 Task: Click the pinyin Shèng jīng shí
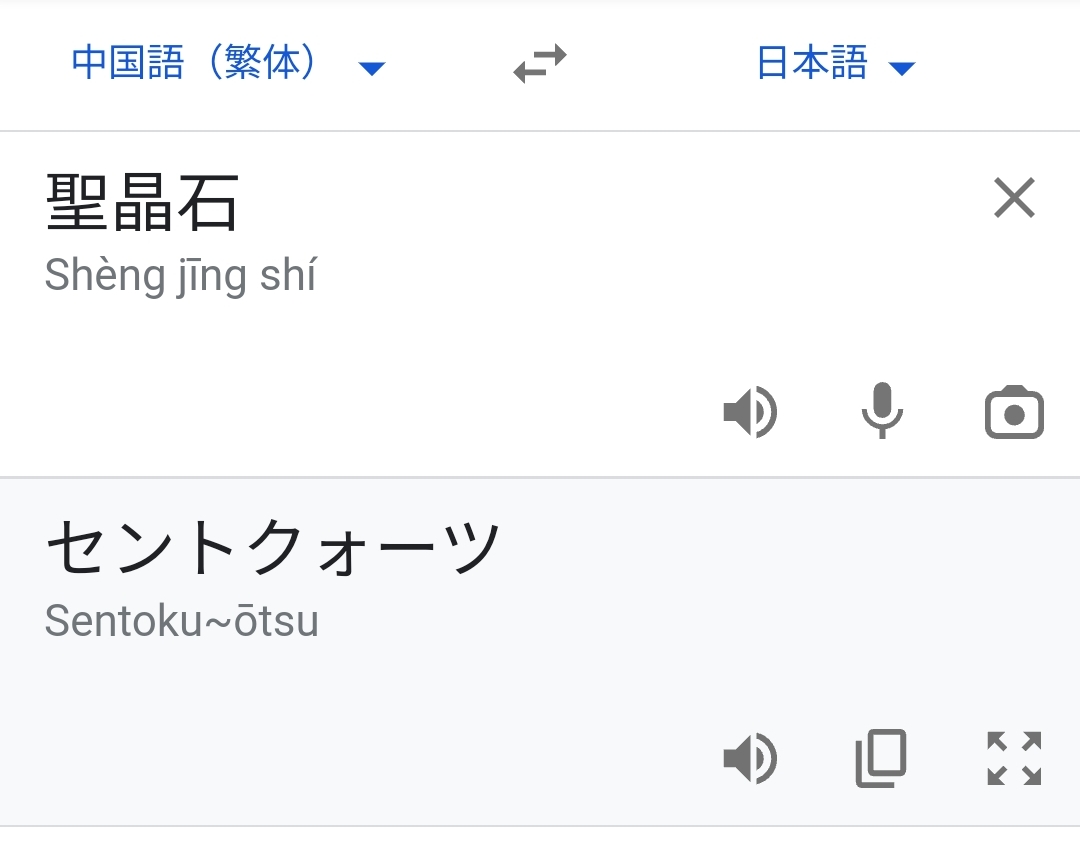point(180,276)
